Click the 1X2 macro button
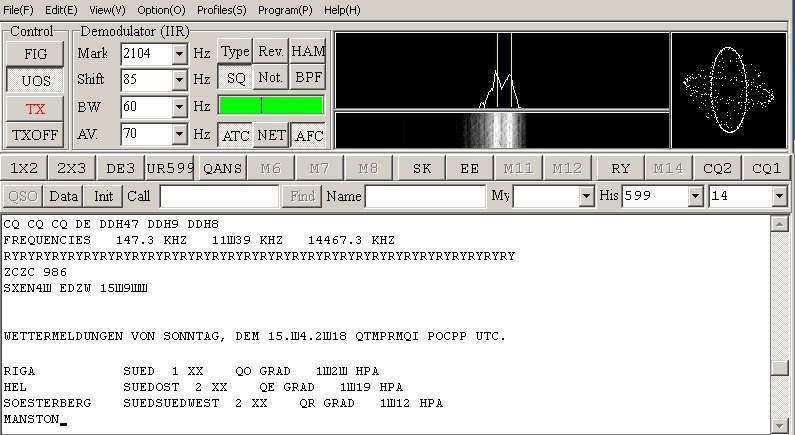Viewport: 795px width, 435px height. [x=24, y=168]
